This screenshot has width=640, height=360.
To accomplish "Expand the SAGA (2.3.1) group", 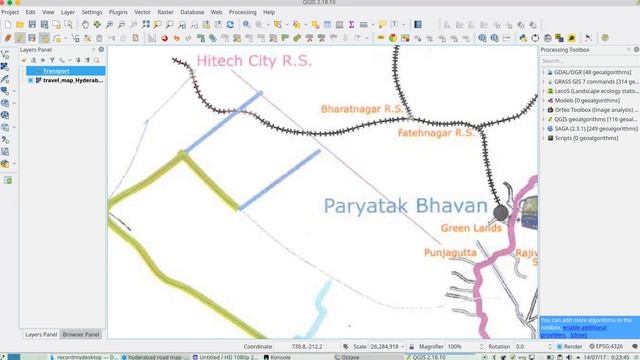I will click(x=543, y=129).
